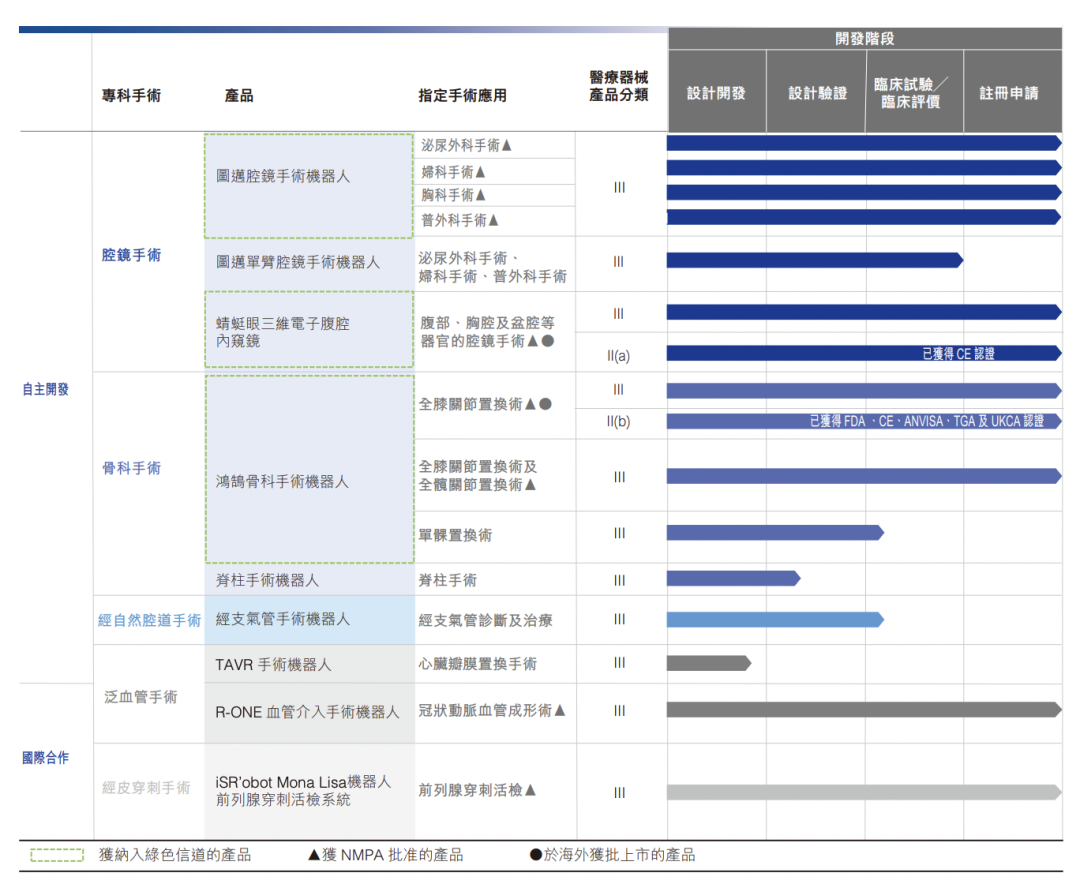Screen dimensions: 1080x884
Task: Select the 'II(a)' classification cell
Action: (619, 356)
